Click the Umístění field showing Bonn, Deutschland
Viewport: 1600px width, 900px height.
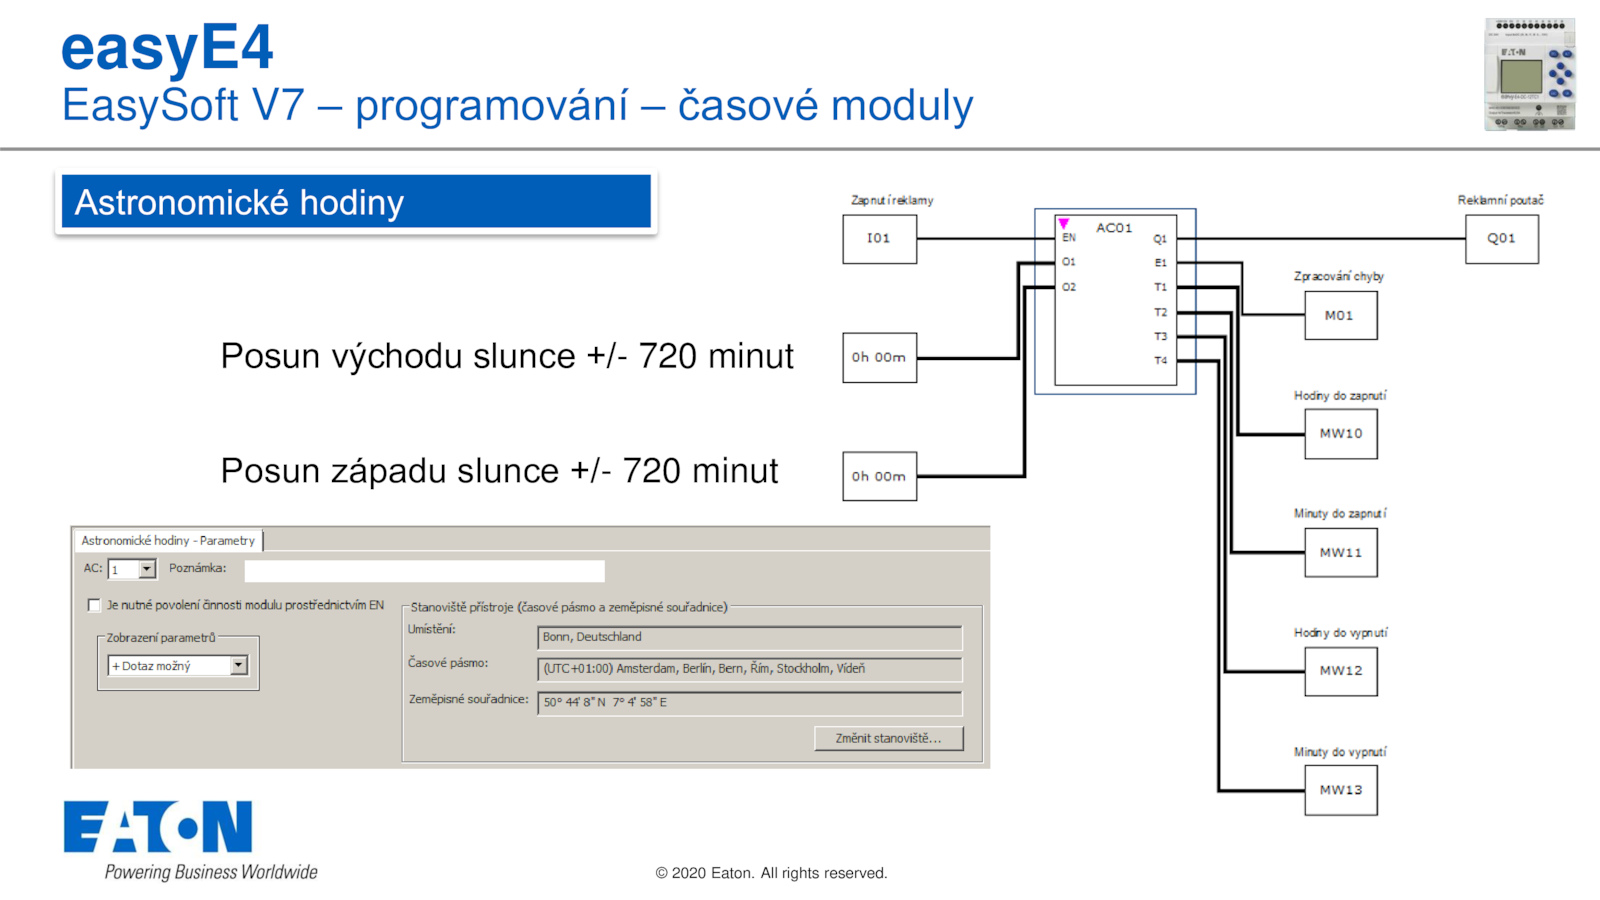[750, 637]
